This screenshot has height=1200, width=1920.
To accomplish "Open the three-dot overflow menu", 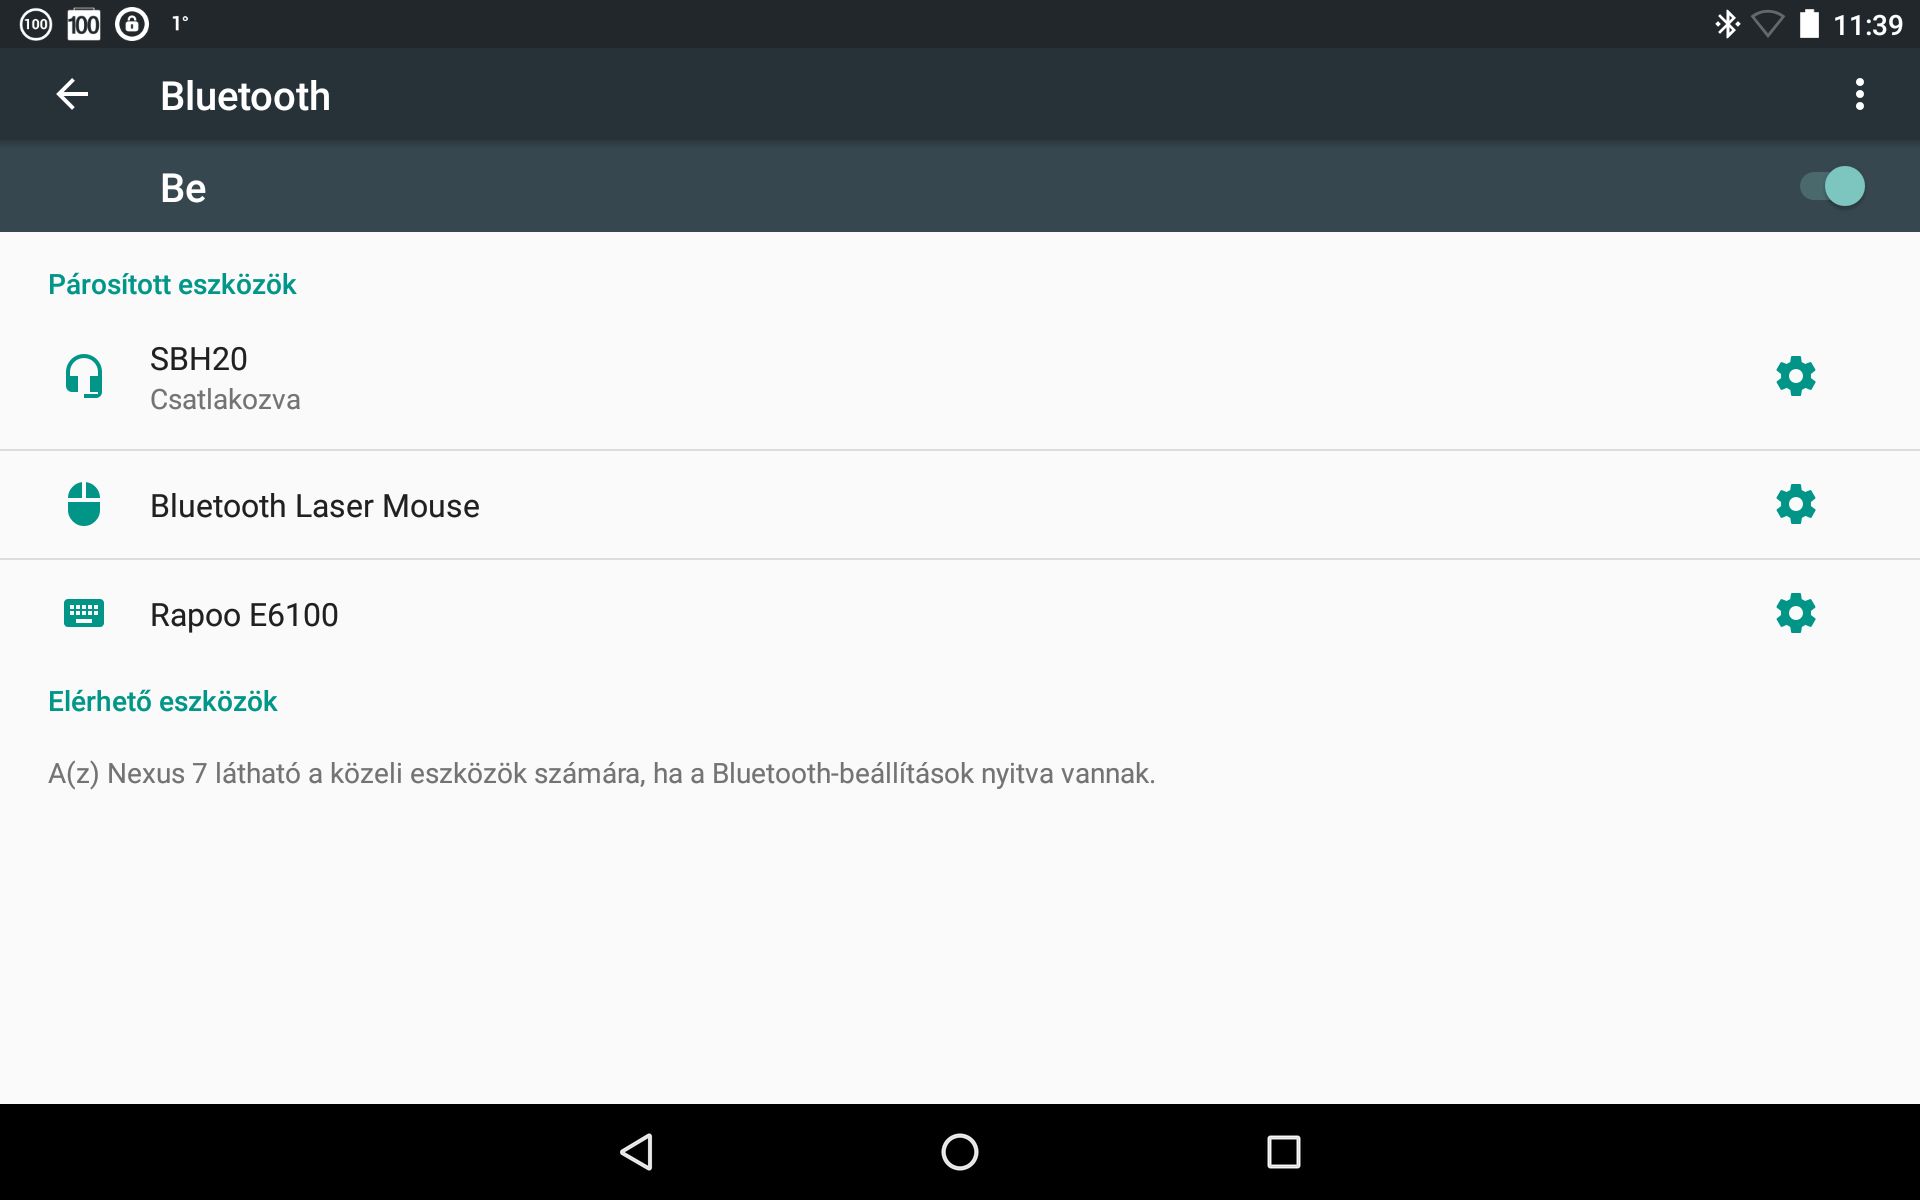I will coord(1859,95).
